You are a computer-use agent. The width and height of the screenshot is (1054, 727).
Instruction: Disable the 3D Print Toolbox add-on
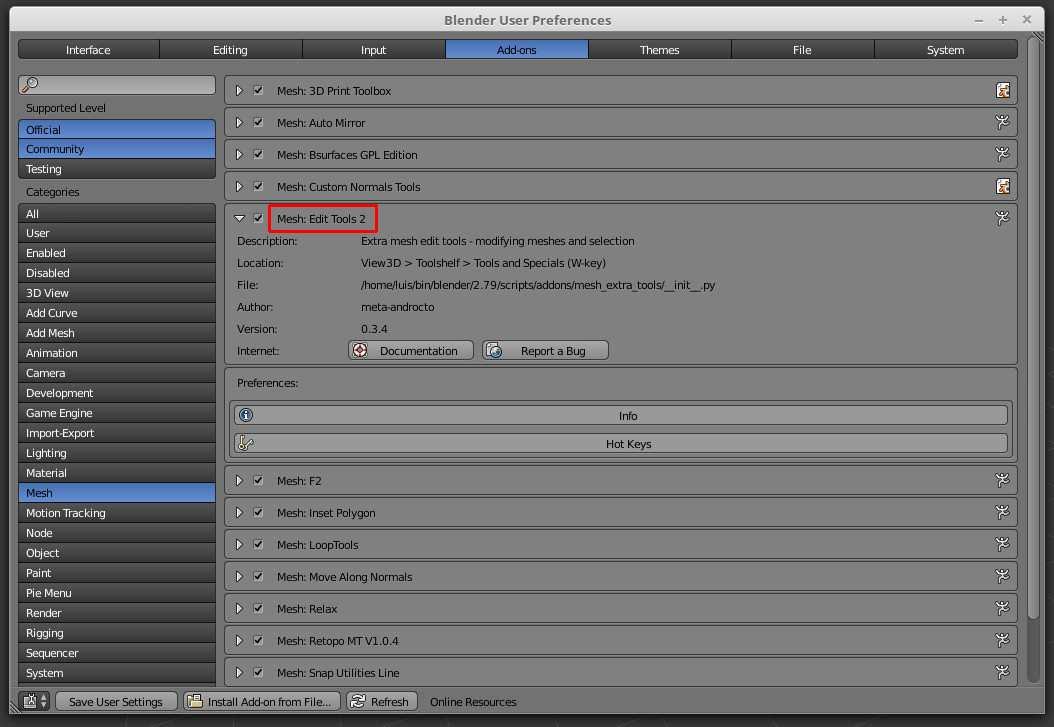pos(258,90)
